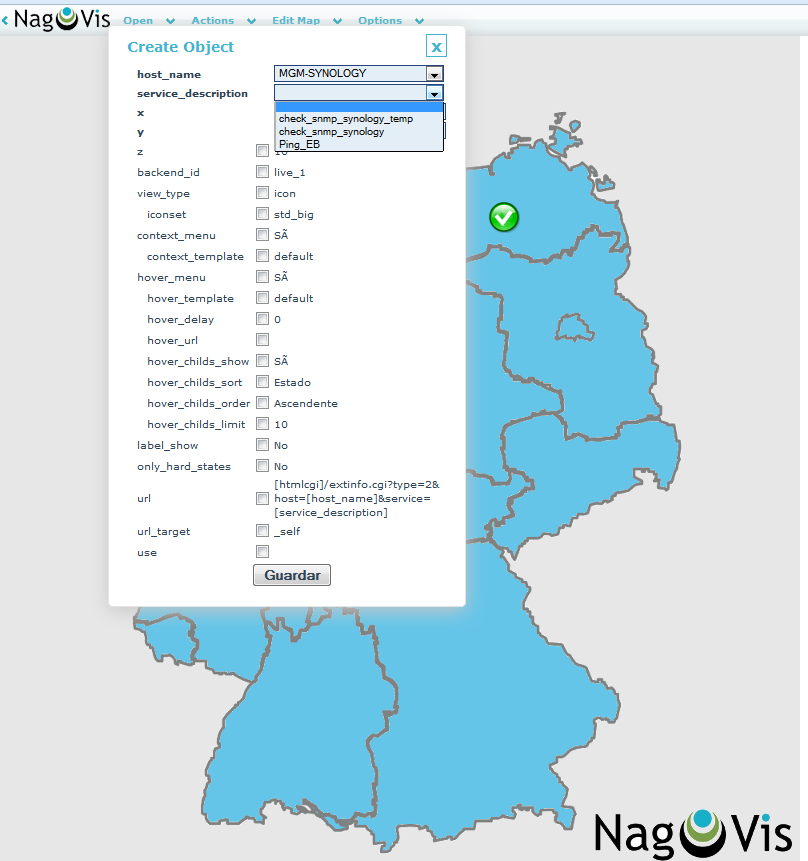Click the Edit Map chevron arrow
The width and height of the screenshot is (808, 861).
pyautogui.click(x=337, y=21)
